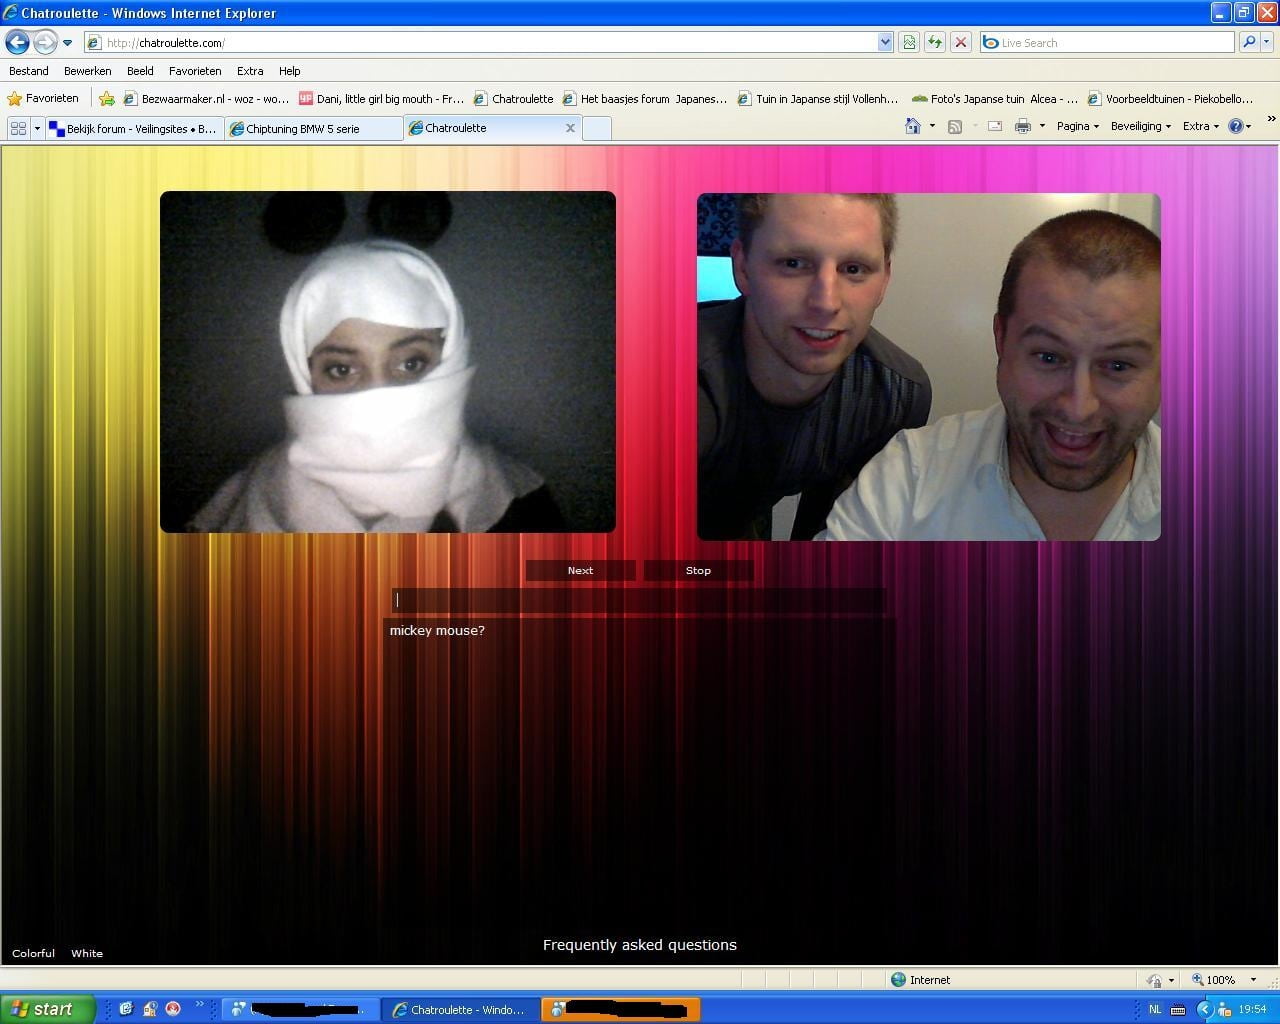Expand the Home button dropdown arrow

click(932, 126)
